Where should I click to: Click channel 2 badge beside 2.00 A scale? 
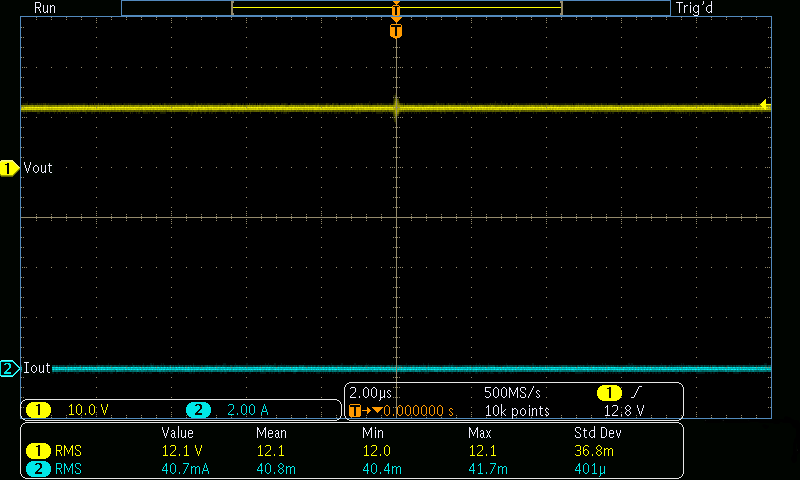pyautogui.click(x=198, y=410)
